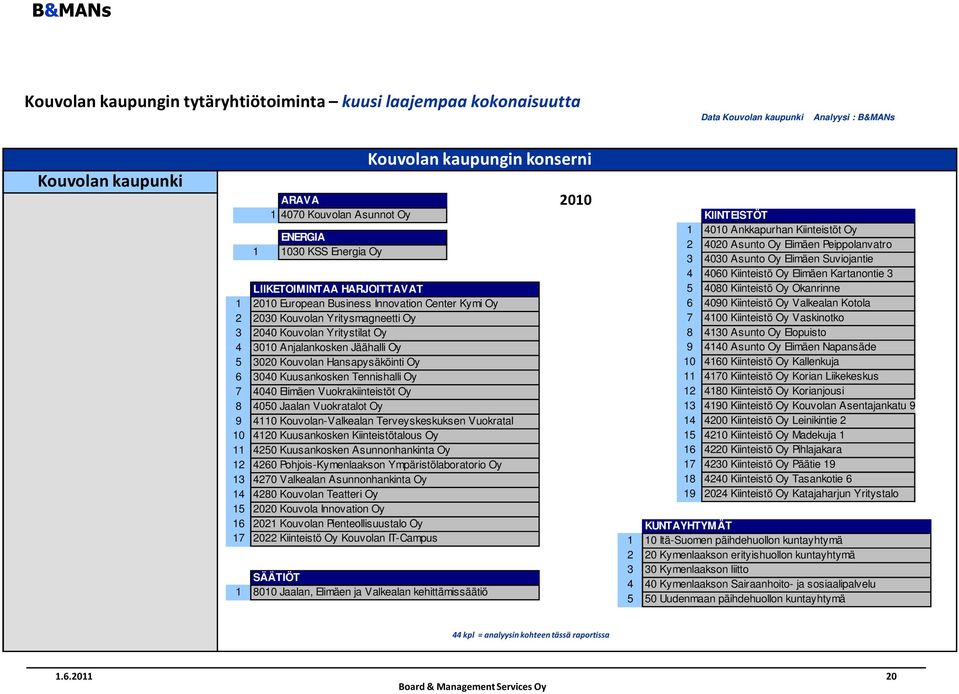Select "3040 Kuusankosken Tennishalli Oy"
This screenshot has height=694, width=959.
click(x=395, y=377)
